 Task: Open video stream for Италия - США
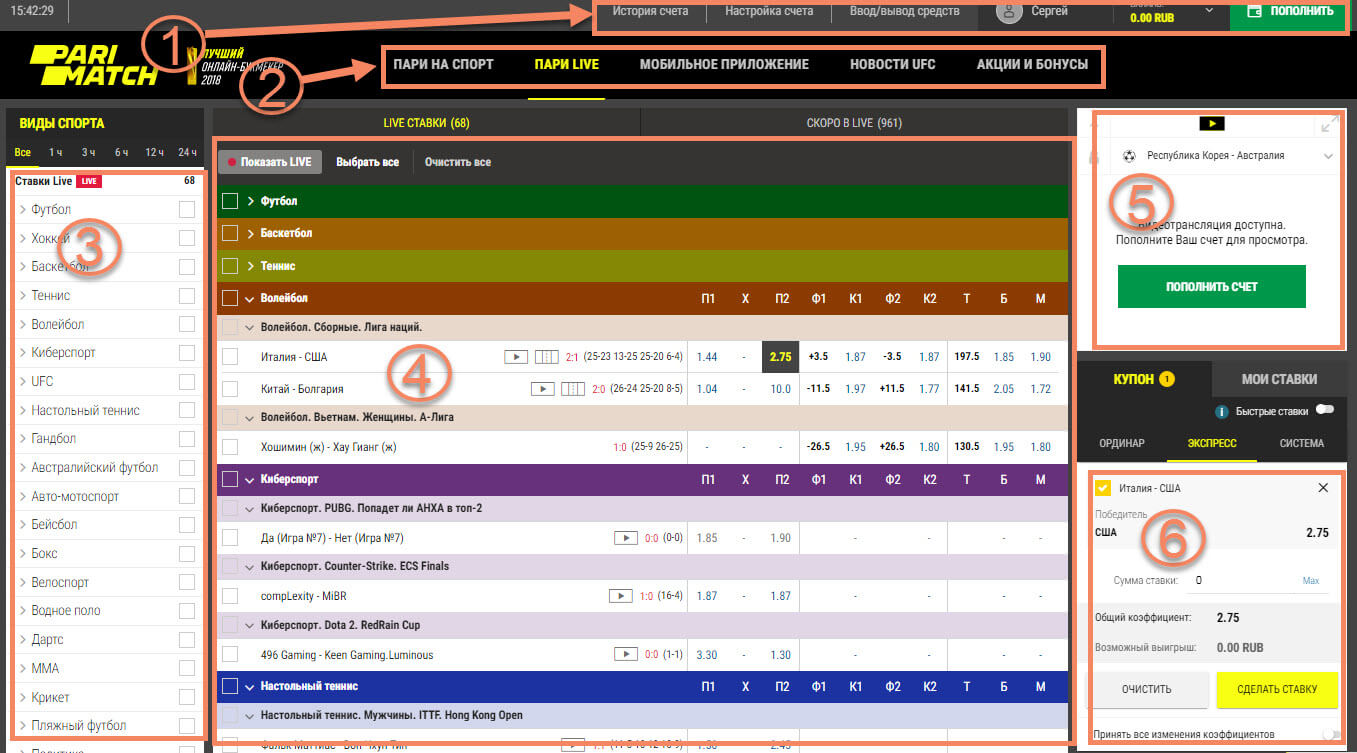[x=516, y=357]
